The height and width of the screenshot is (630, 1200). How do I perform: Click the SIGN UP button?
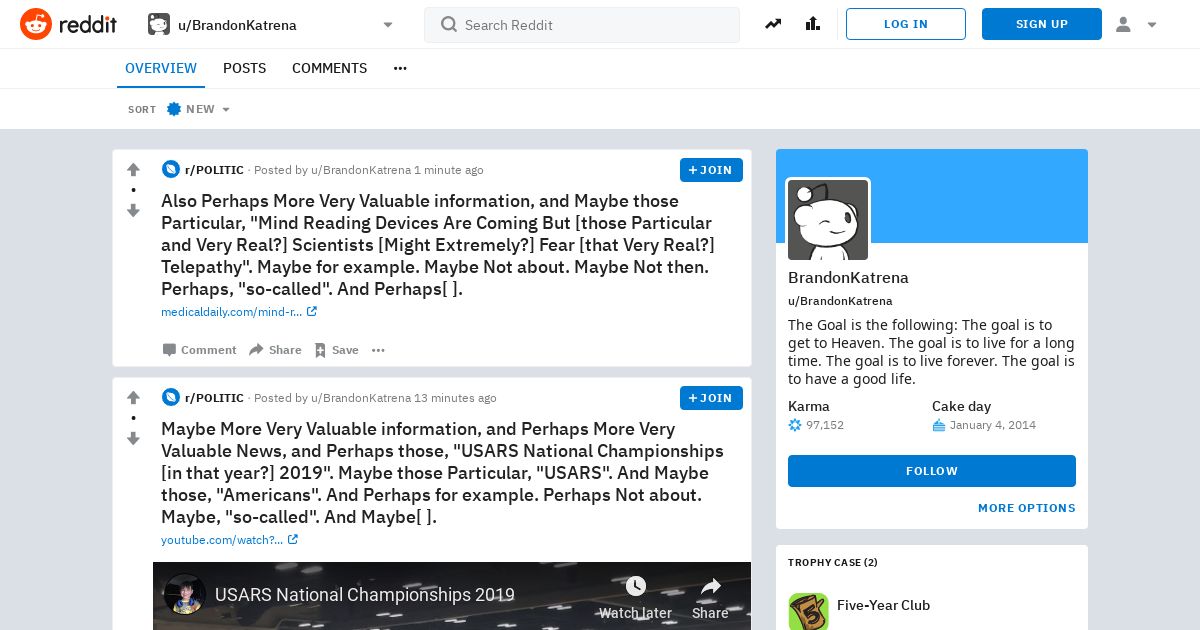click(1042, 24)
